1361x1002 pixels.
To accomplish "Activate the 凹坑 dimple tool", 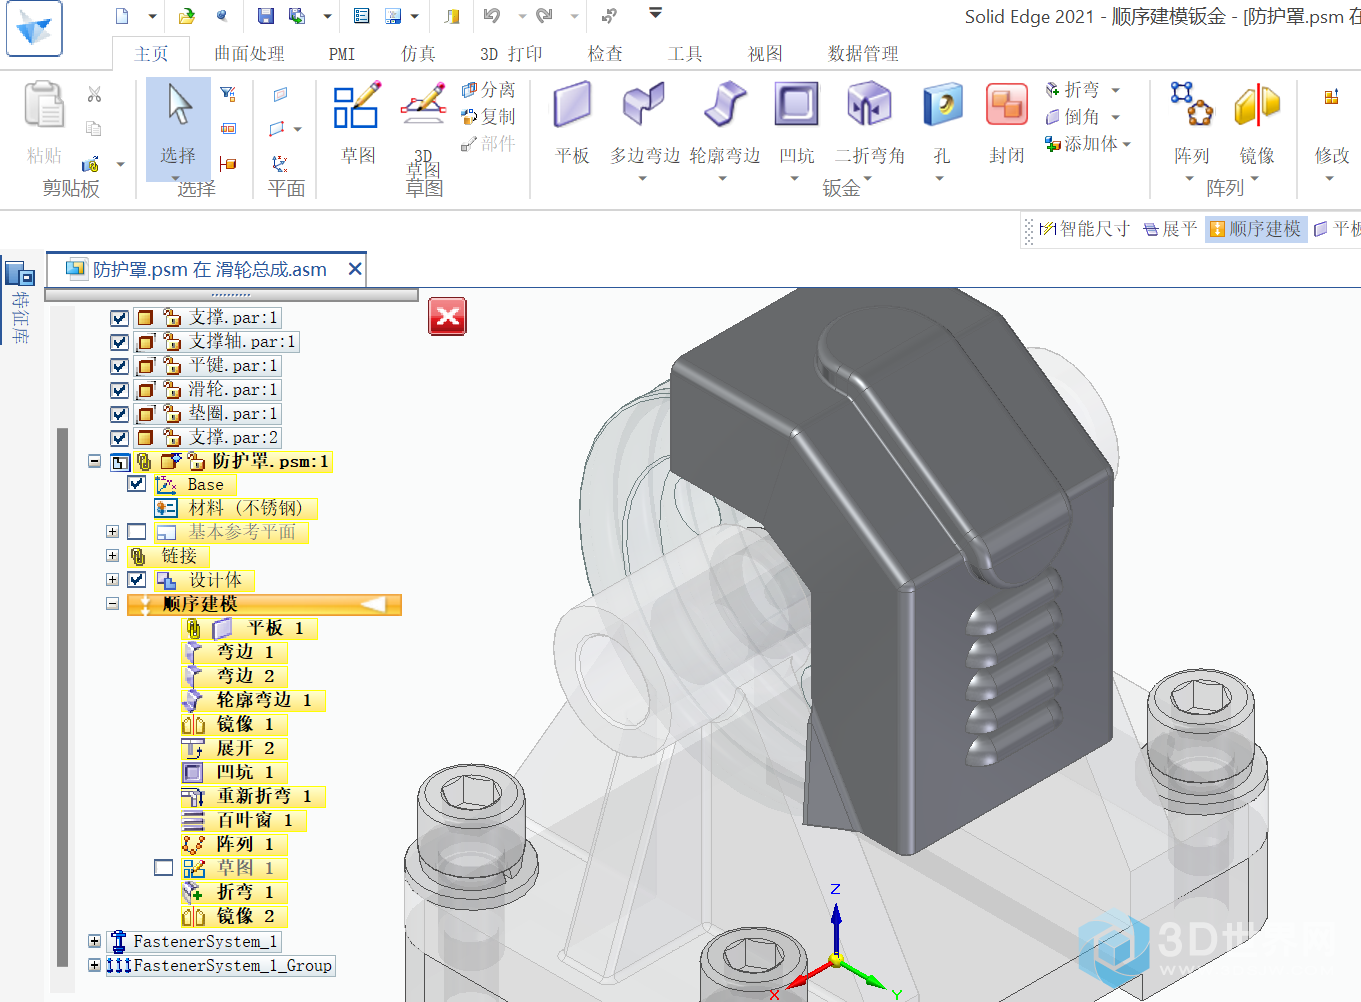I will tap(796, 123).
